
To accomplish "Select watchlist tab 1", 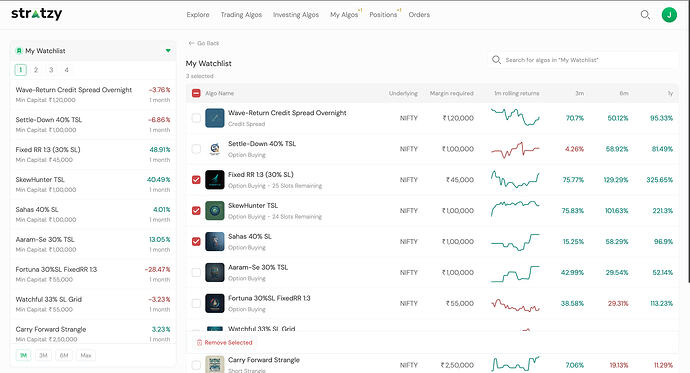I will pos(21,69).
